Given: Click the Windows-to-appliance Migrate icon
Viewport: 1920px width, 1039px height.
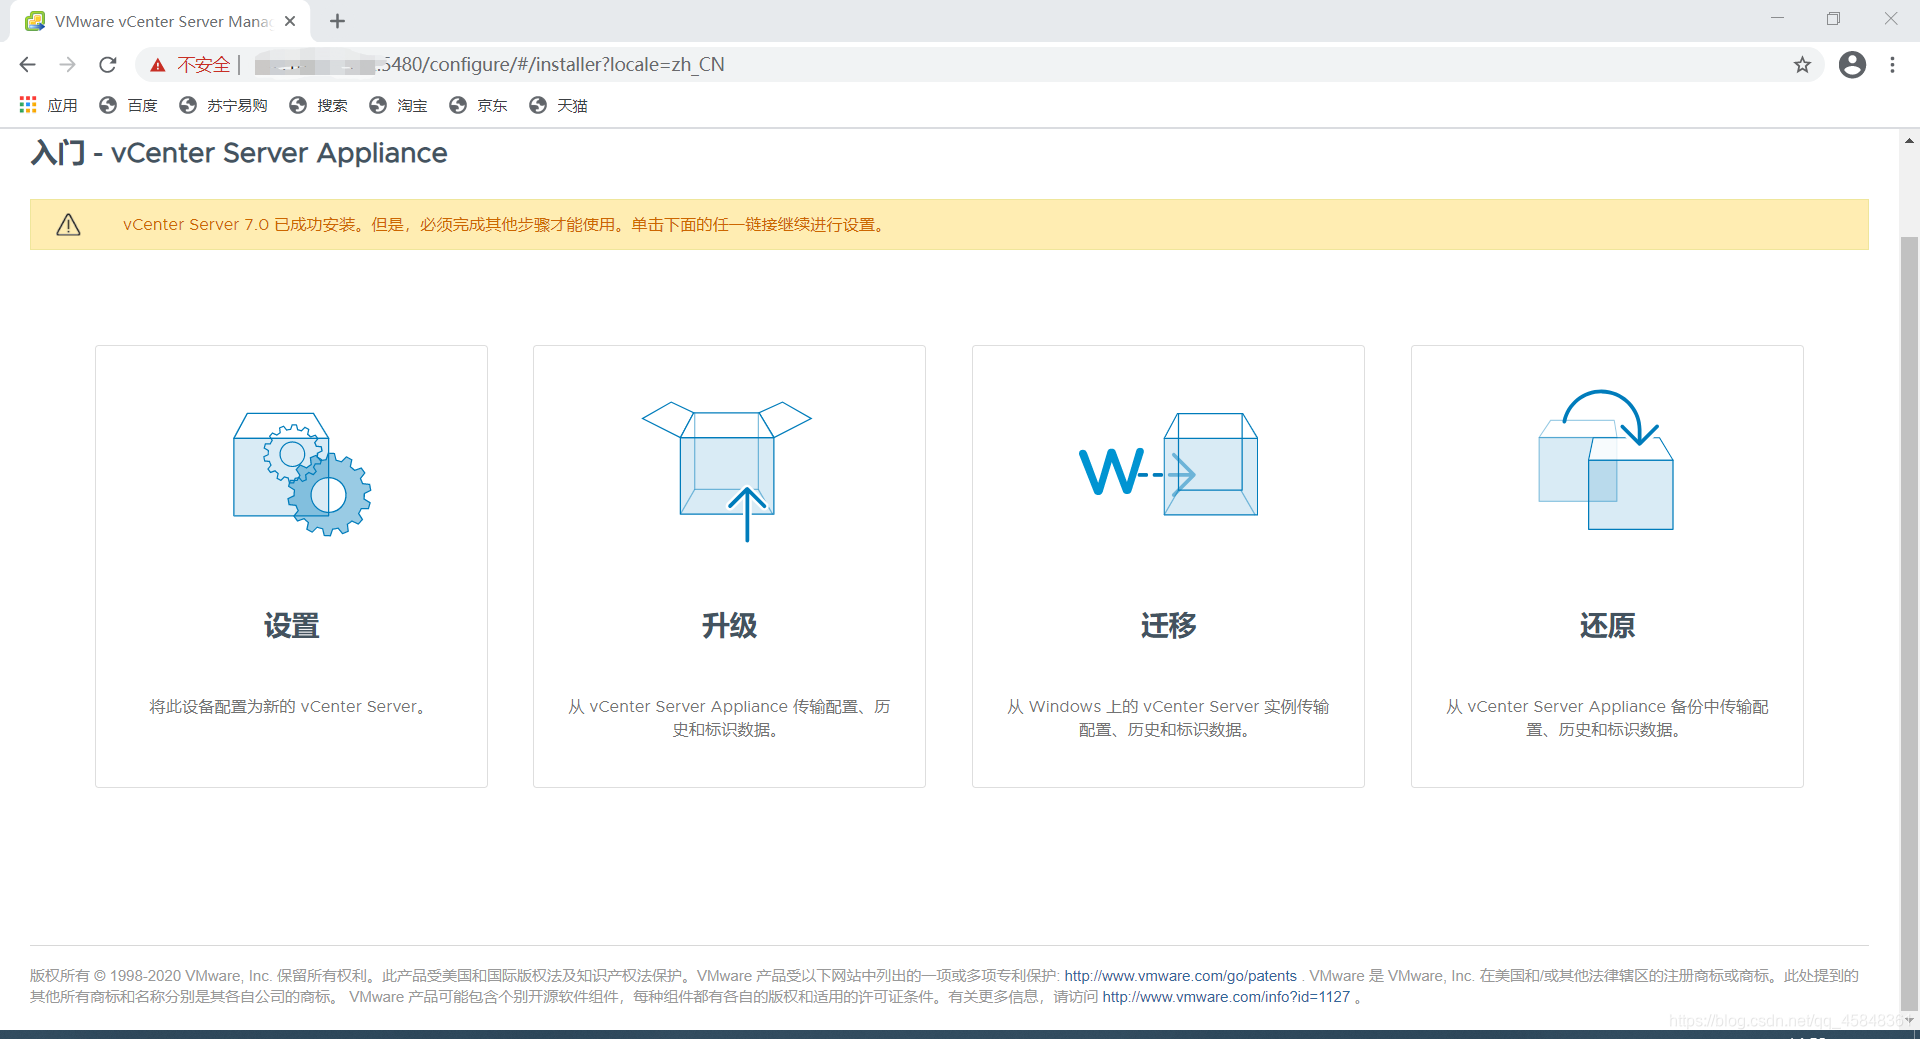Looking at the screenshot, I should coord(1168,464).
